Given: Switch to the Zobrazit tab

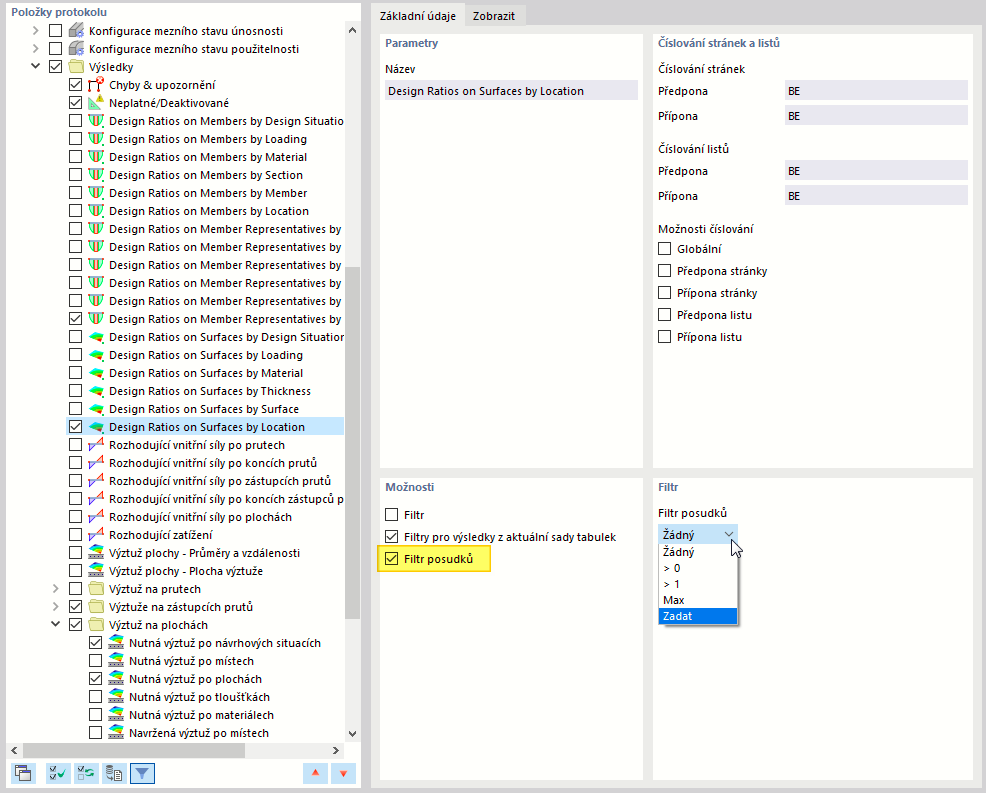Looking at the screenshot, I should coord(494,16).
